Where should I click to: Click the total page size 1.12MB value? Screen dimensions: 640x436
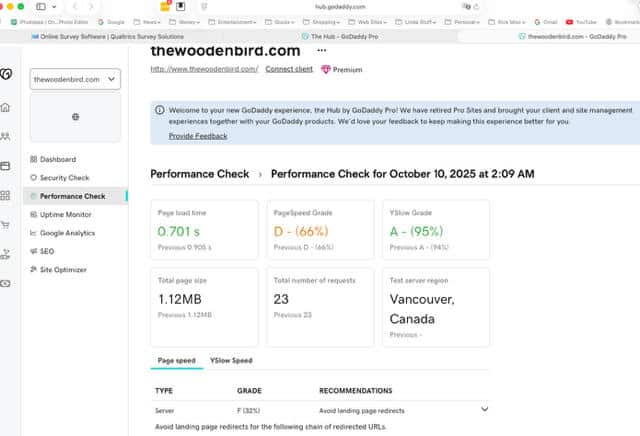coord(180,299)
